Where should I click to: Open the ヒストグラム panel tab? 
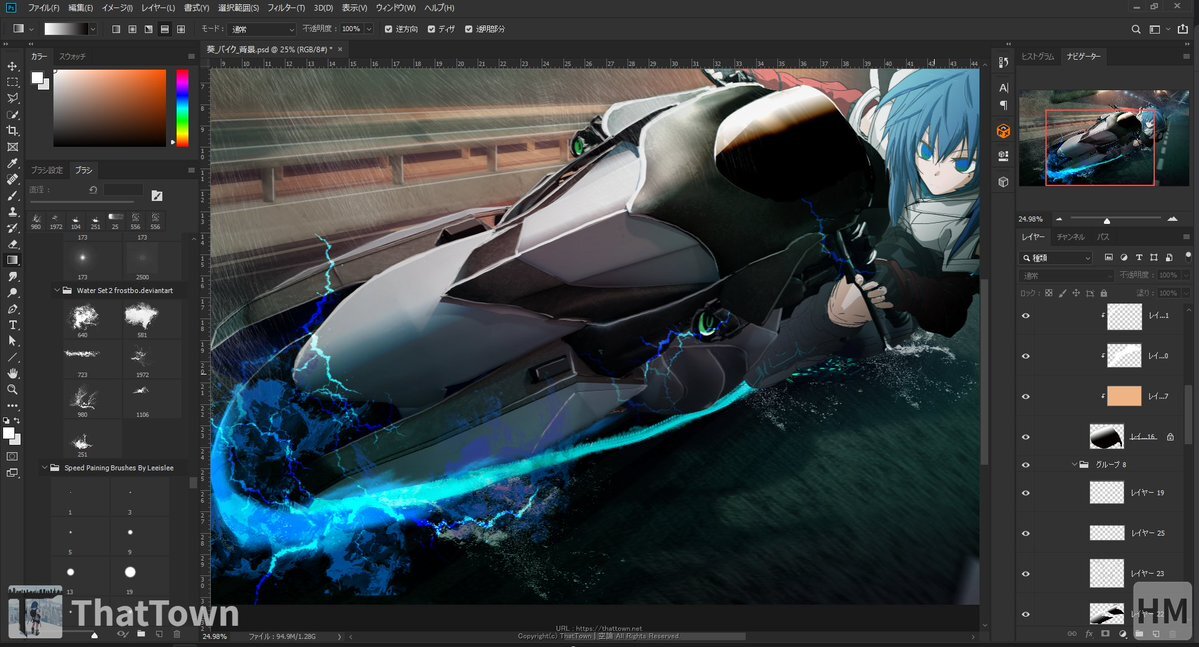point(1037,57)
